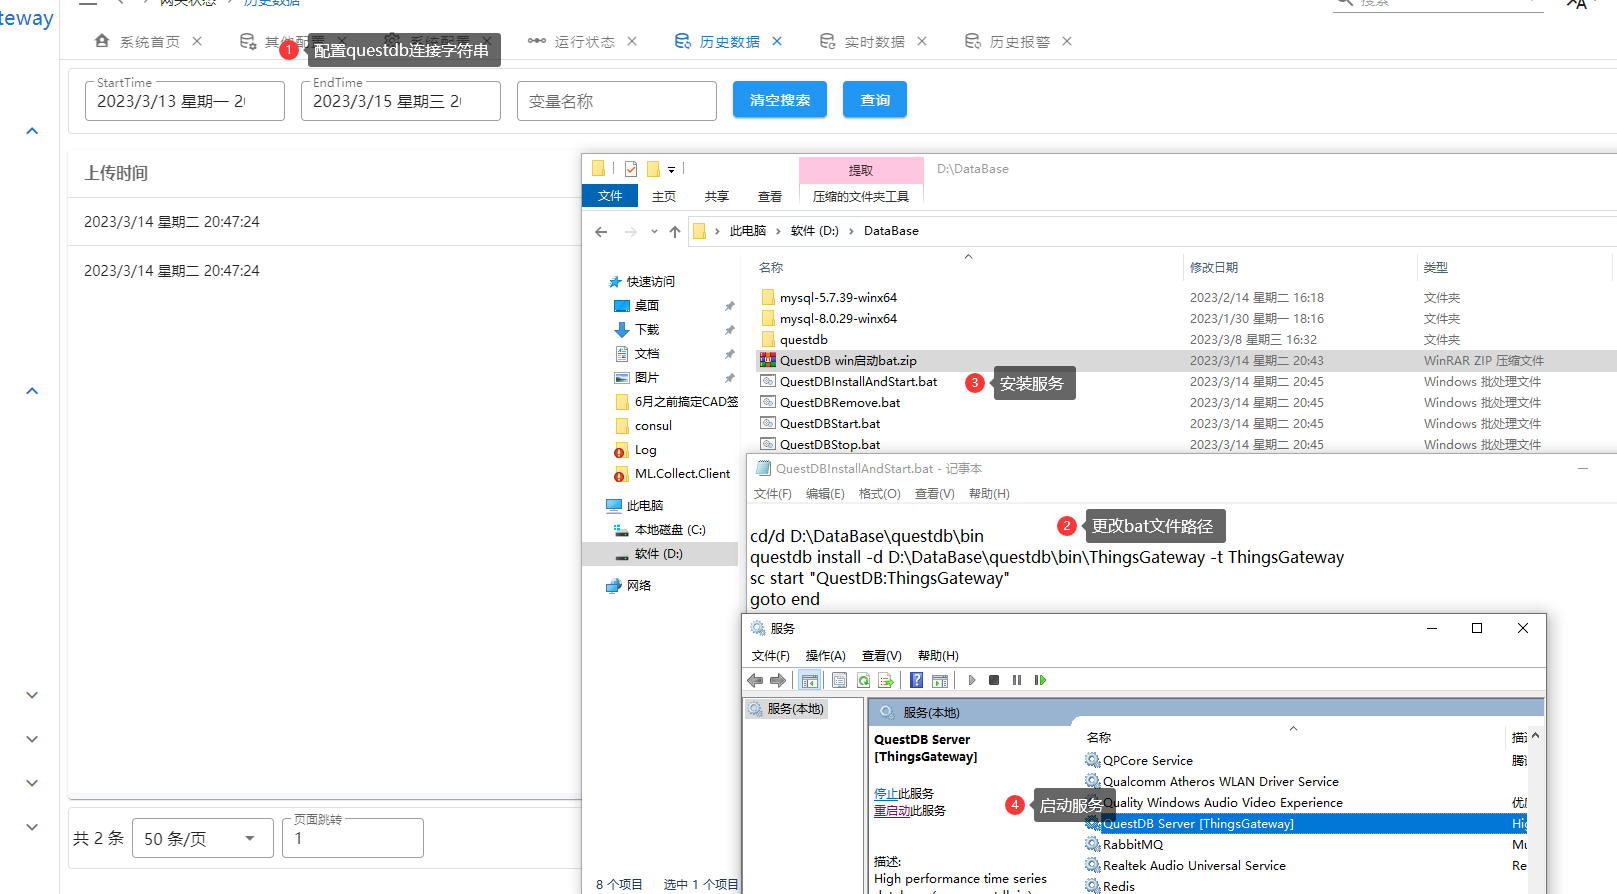
Task: Open the 操作(A) menu in Services
Action: pos(825,656)
